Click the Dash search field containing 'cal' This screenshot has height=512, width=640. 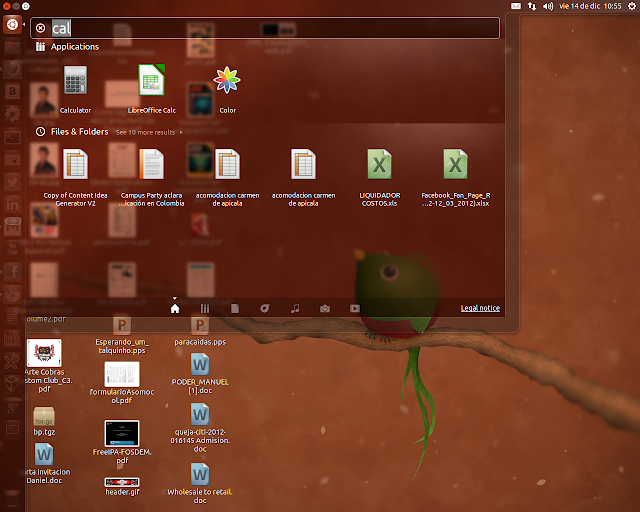265,28
